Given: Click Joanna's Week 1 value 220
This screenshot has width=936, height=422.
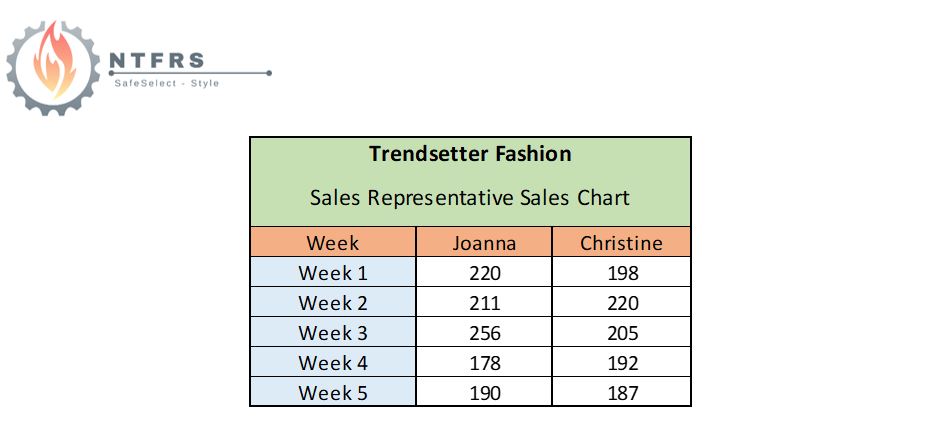Looking at the screenshot, I should click(484, 272).
